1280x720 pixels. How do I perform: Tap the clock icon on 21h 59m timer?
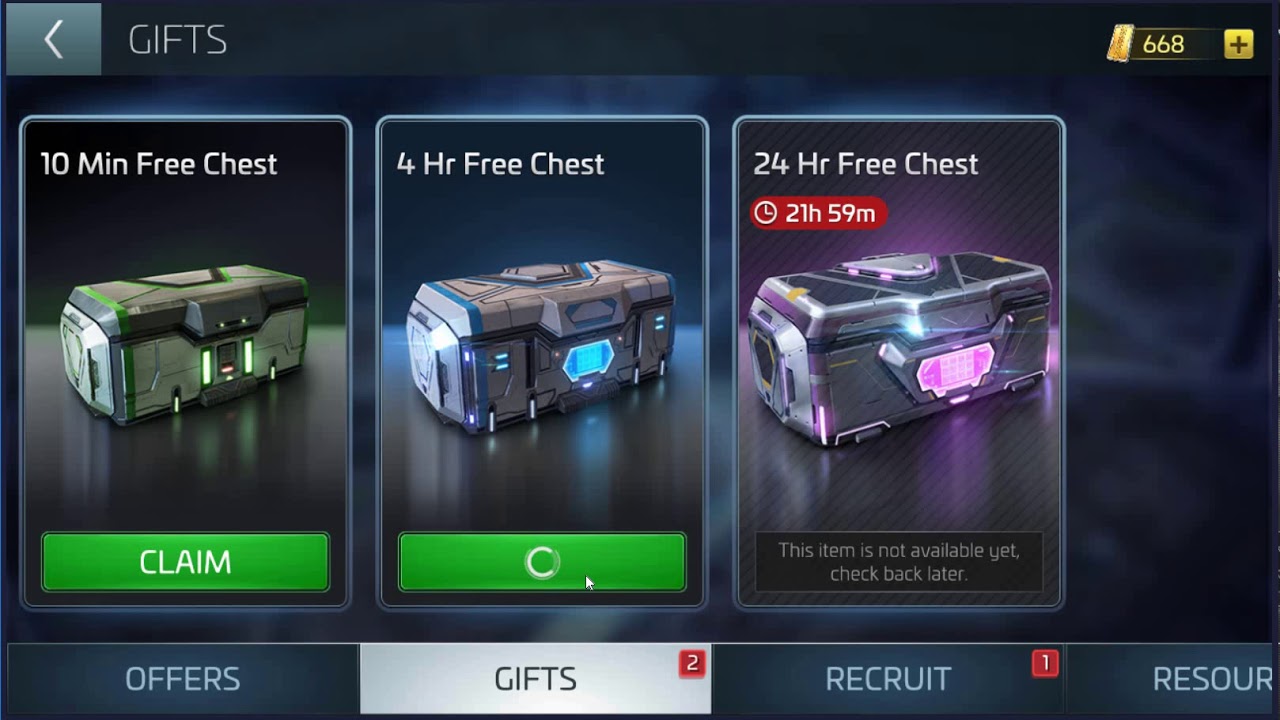765,213
